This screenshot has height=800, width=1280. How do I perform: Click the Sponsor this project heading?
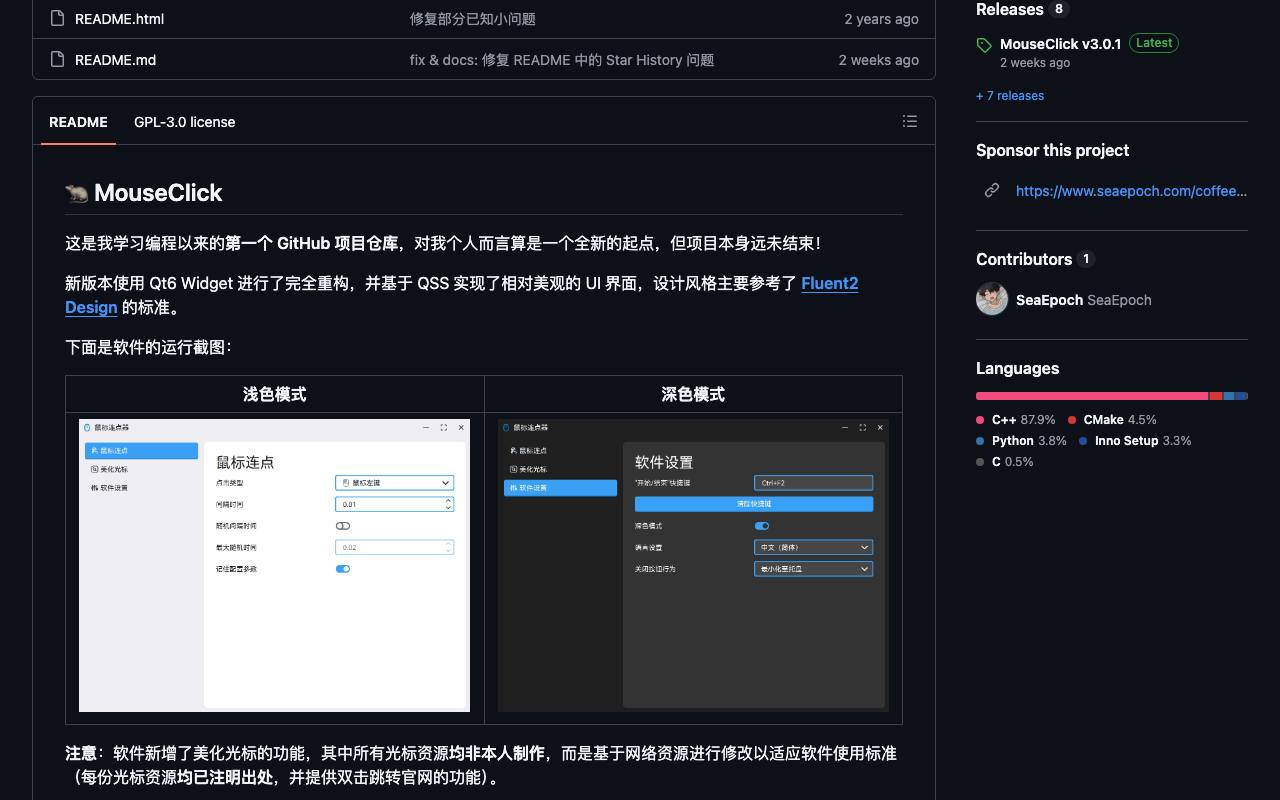1052,150
